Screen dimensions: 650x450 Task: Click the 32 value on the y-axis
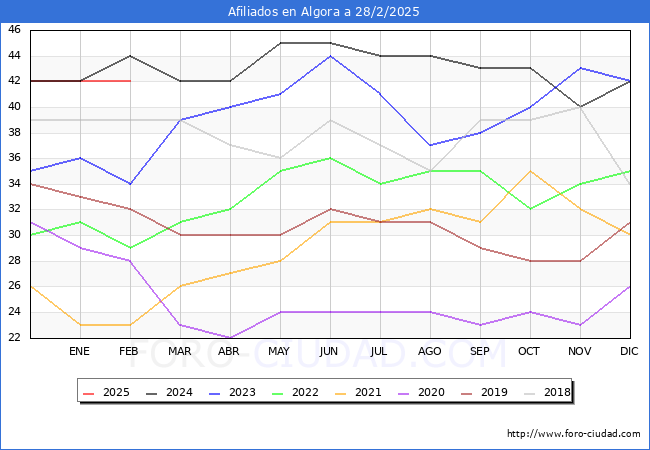coord(14,209)
